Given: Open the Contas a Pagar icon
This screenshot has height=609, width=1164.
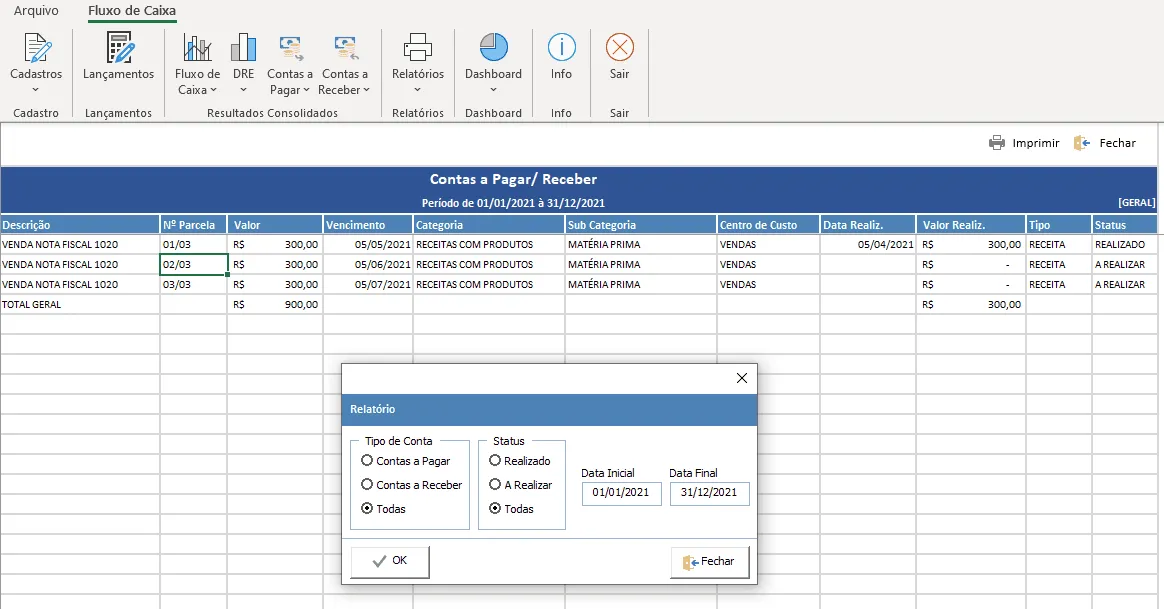Looking at the screenshot, I should 290,48.
